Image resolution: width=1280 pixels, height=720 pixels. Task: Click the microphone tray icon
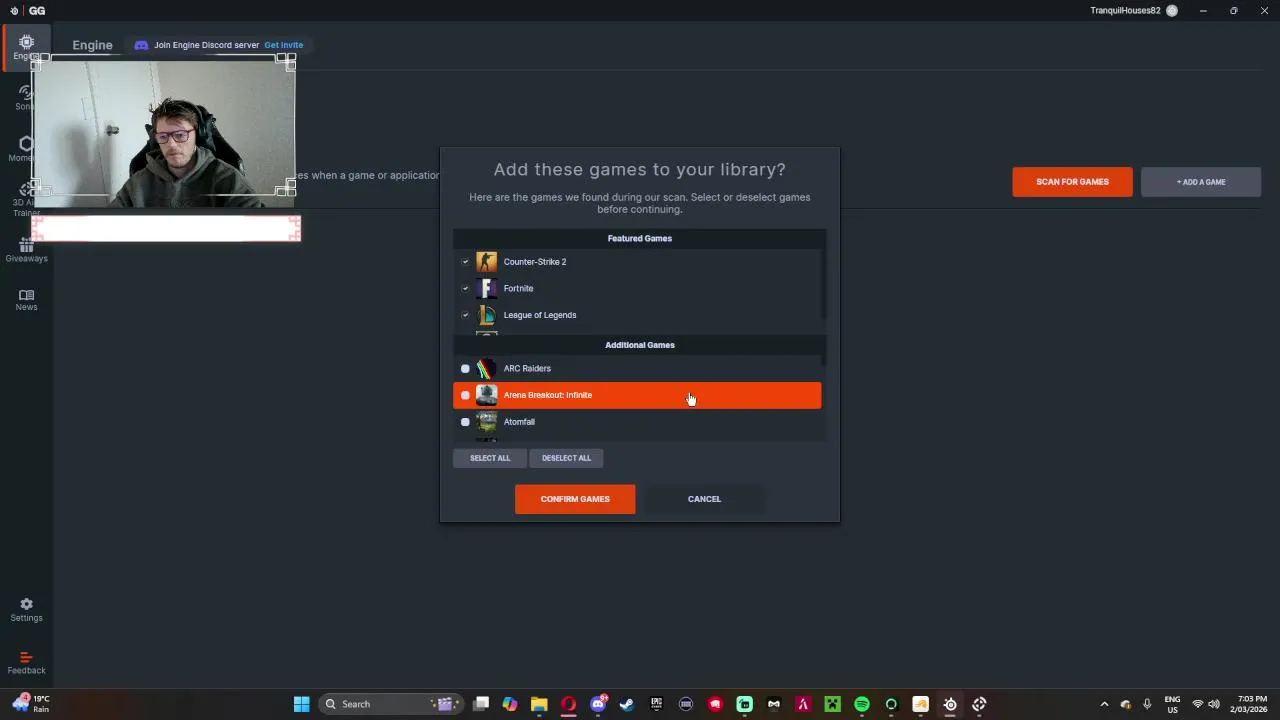(1147, 704)
